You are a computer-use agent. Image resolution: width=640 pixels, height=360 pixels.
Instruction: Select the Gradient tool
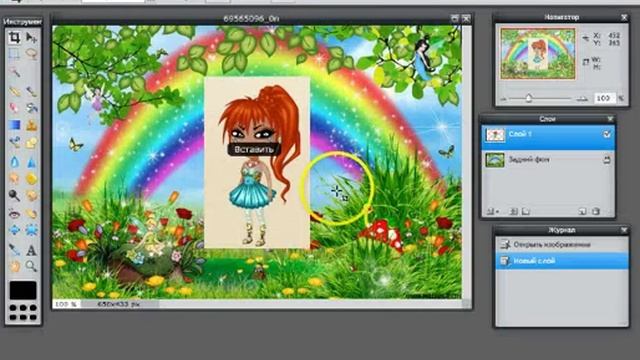coord(14,125)
